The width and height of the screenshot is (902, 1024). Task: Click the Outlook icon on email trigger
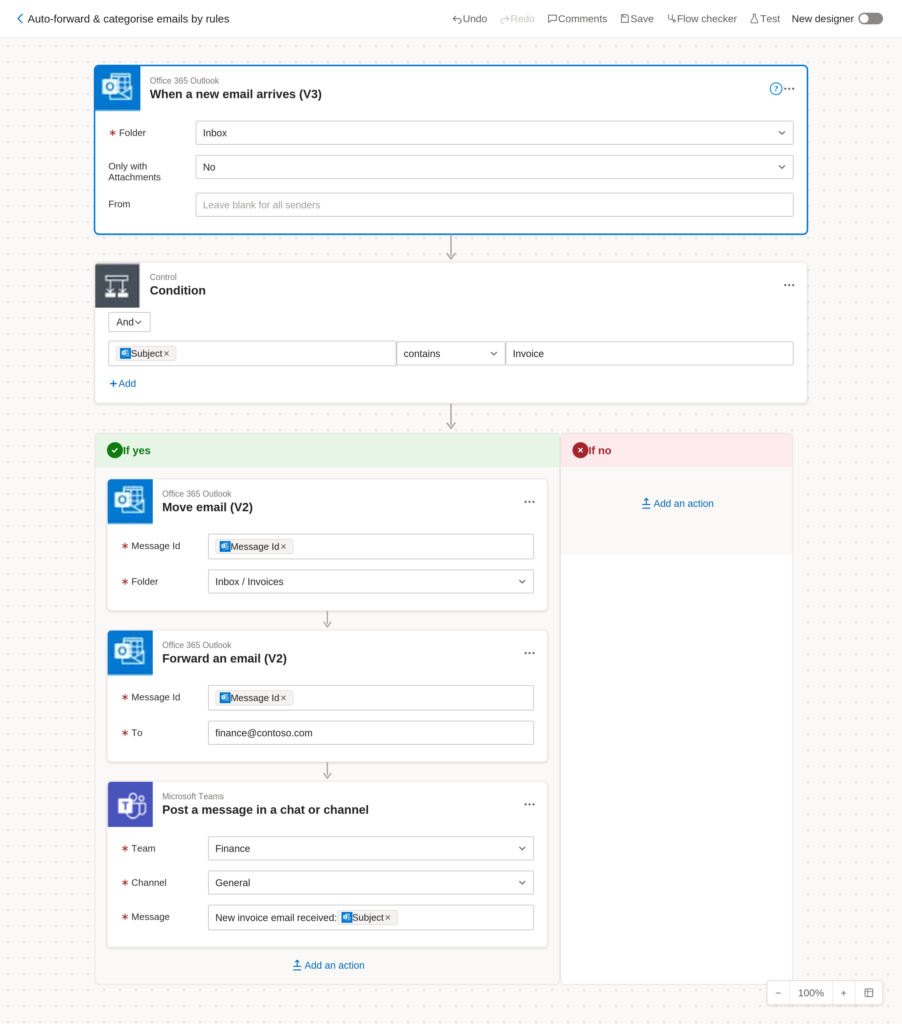[x=118, y=88]
